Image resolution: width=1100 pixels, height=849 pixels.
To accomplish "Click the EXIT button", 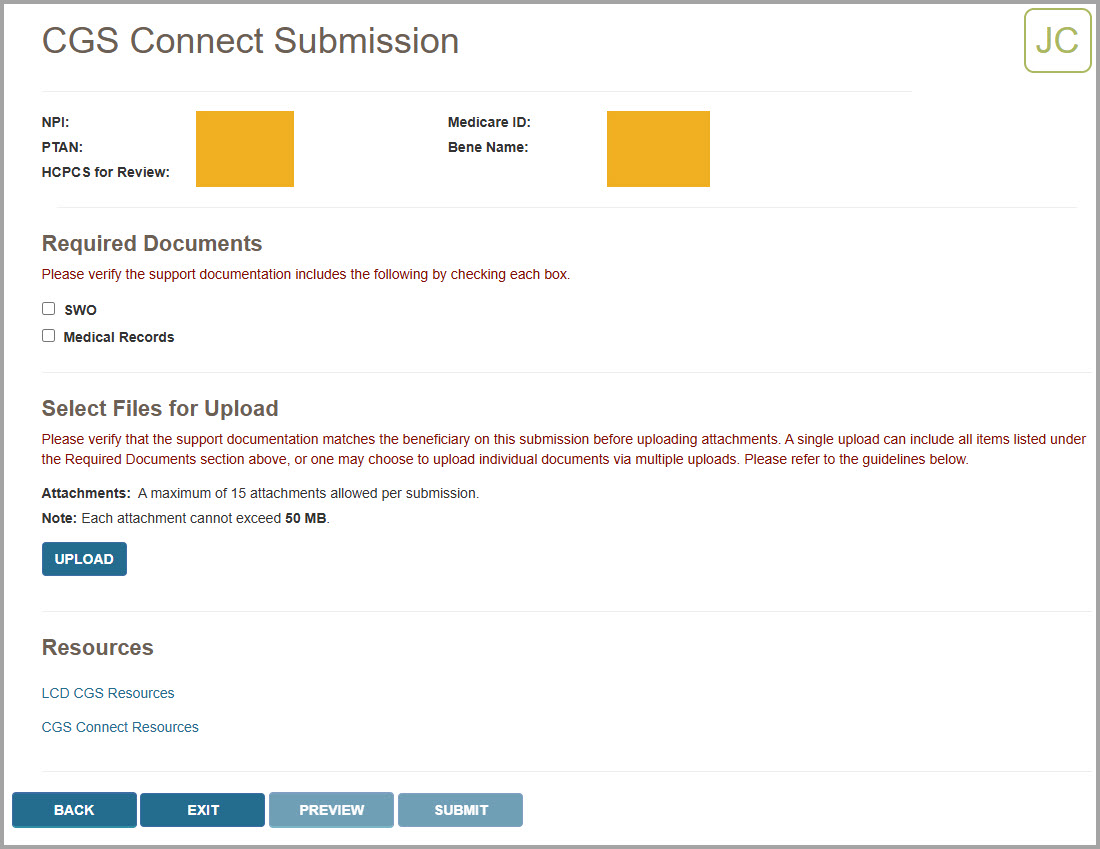I will pyautogui.click(x=203, y=810).
